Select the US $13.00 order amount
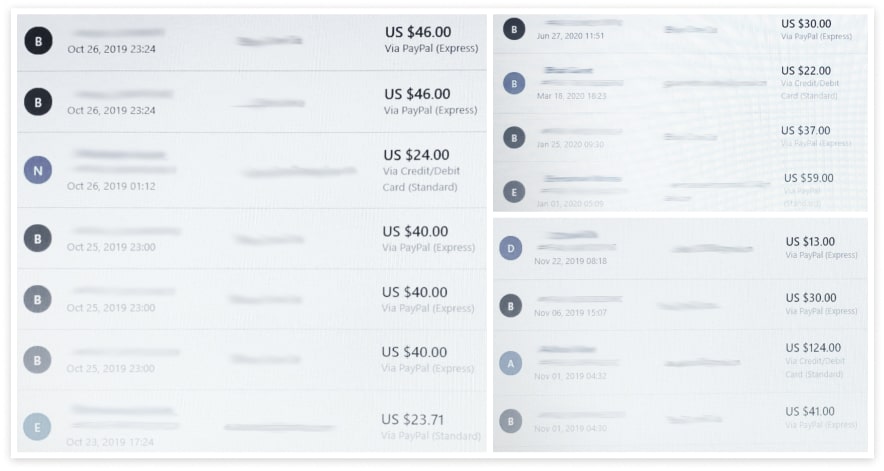The image size is (884, 471). click(x=810, y=241)
